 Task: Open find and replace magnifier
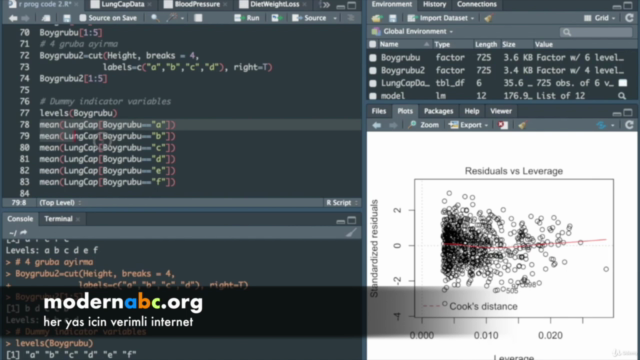point(155,18)
